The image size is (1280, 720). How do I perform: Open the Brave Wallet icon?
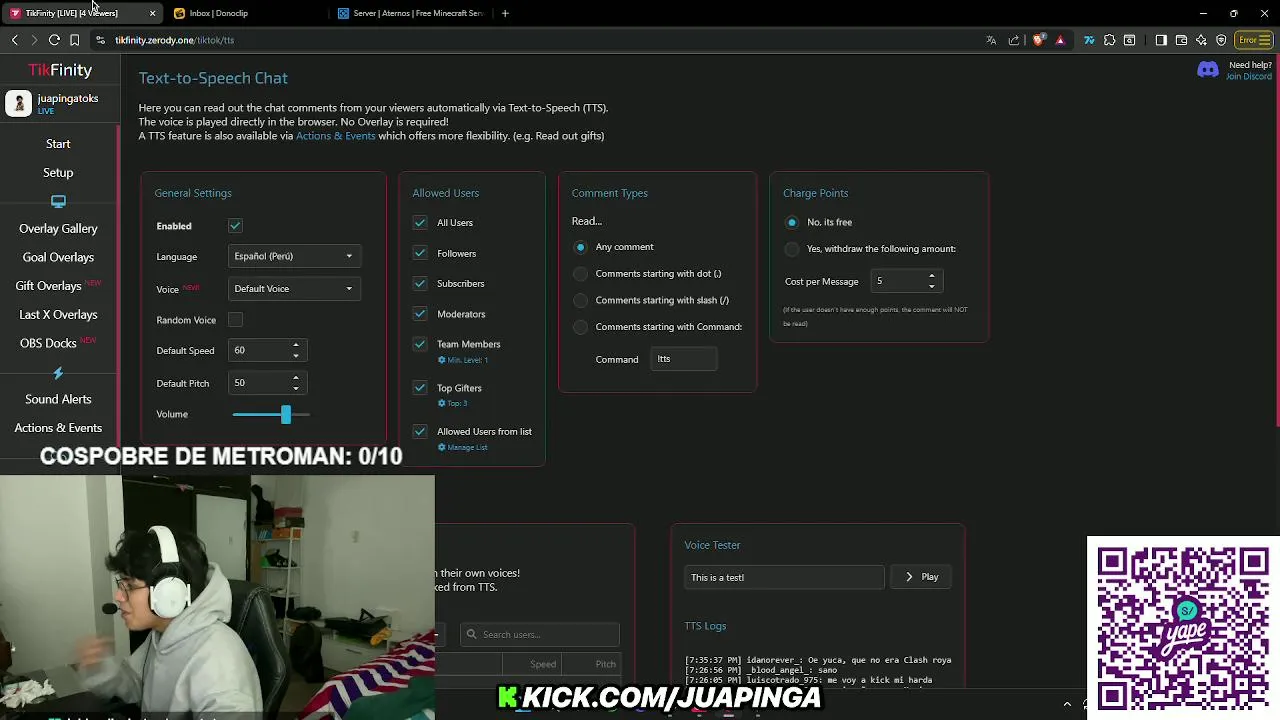pyautogui.click(x=1181, y=40)
